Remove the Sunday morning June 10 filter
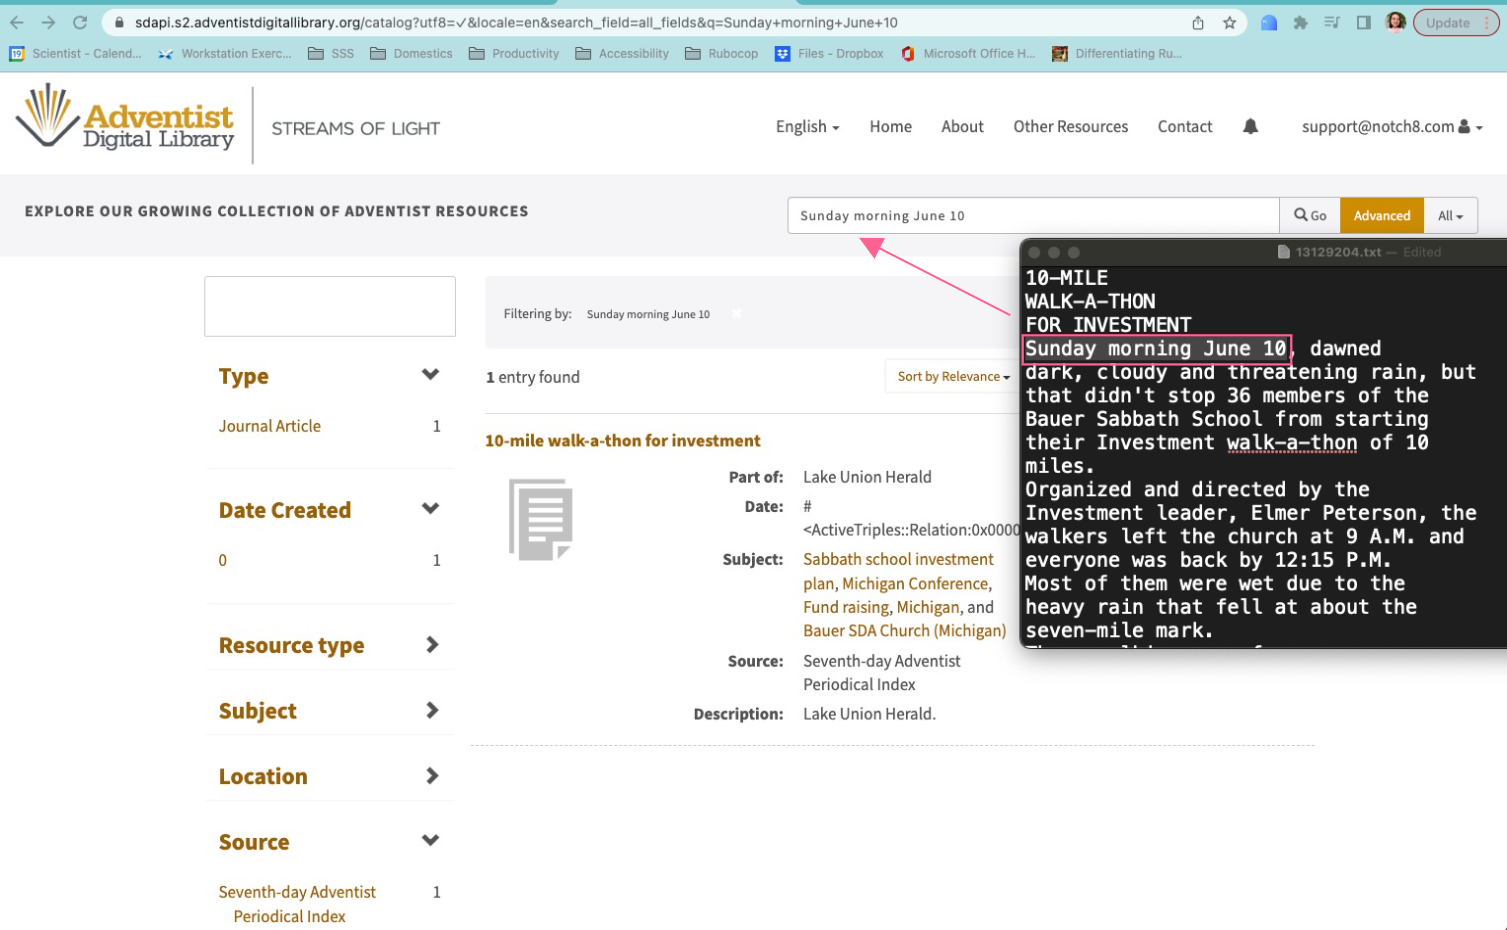 (736, 314)
